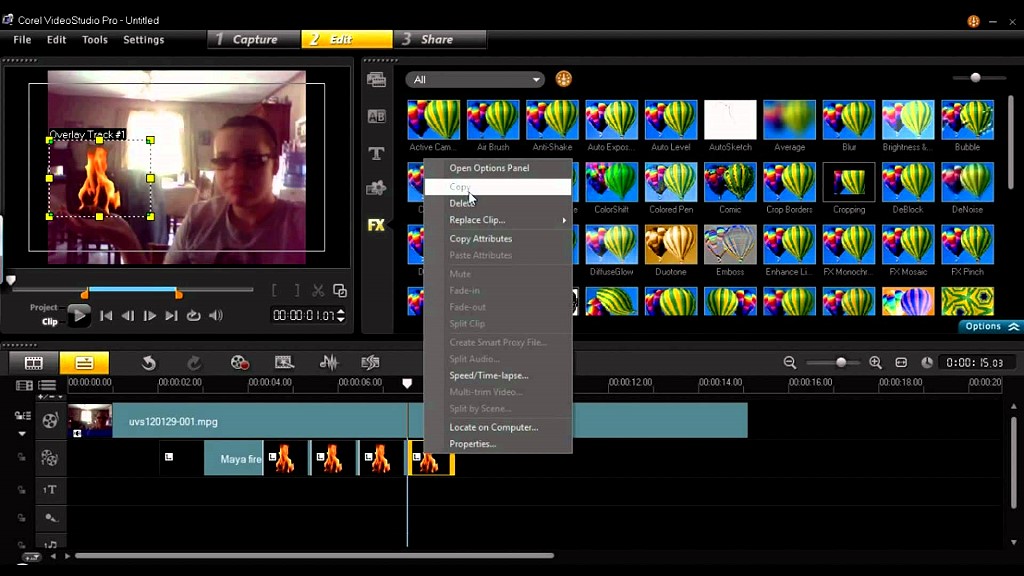Toggle repeat playback

click(x=193, y=316)
